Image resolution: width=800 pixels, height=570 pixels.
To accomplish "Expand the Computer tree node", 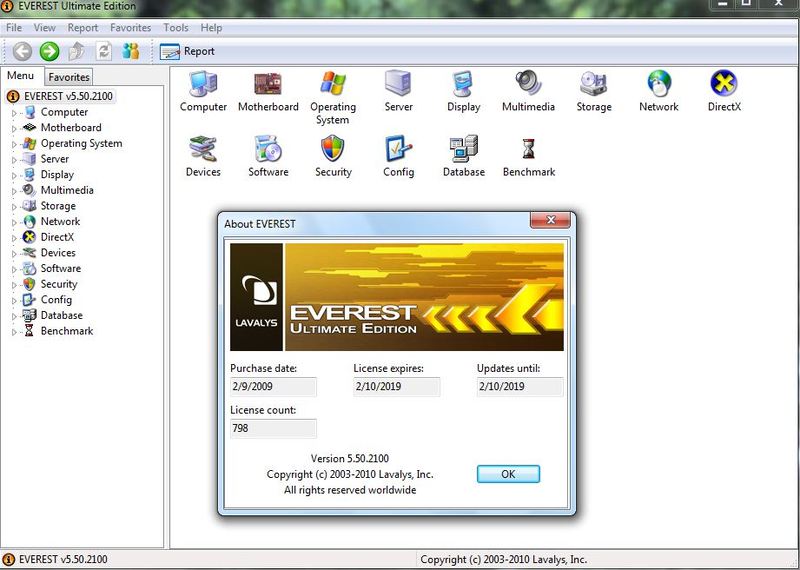I will (14, 113).
